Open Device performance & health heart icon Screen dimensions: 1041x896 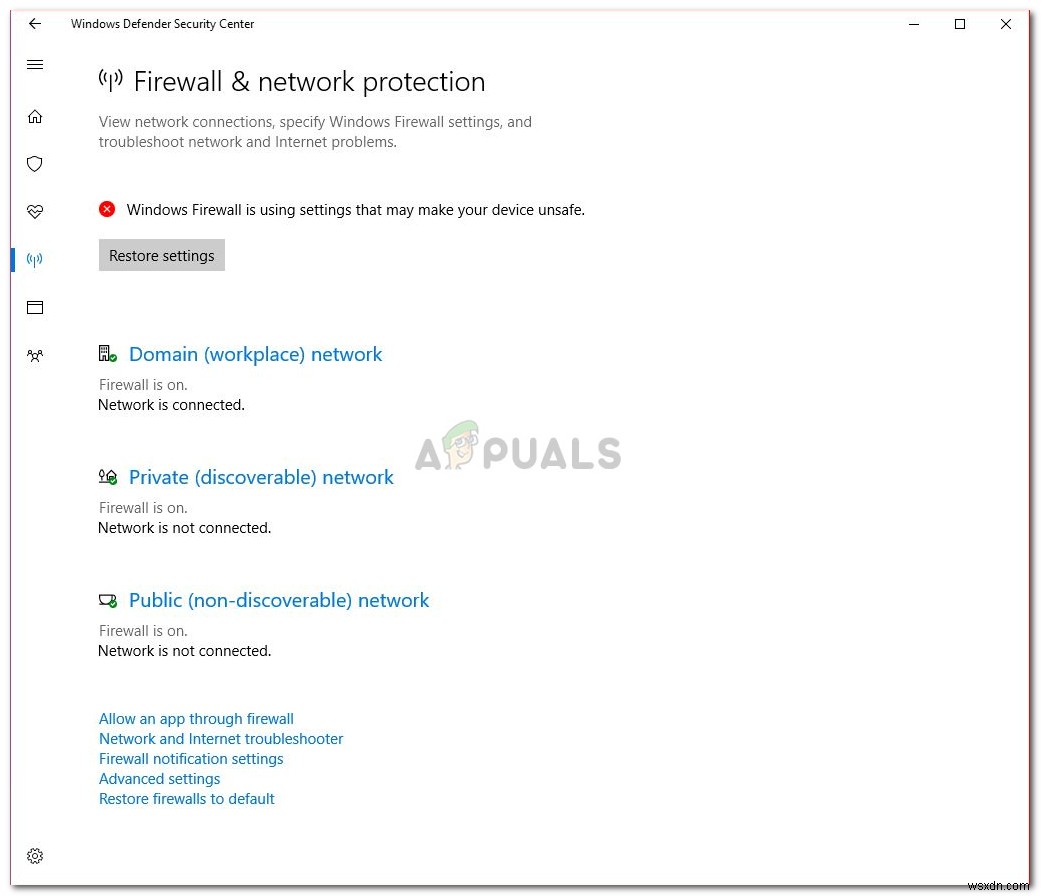35,211
